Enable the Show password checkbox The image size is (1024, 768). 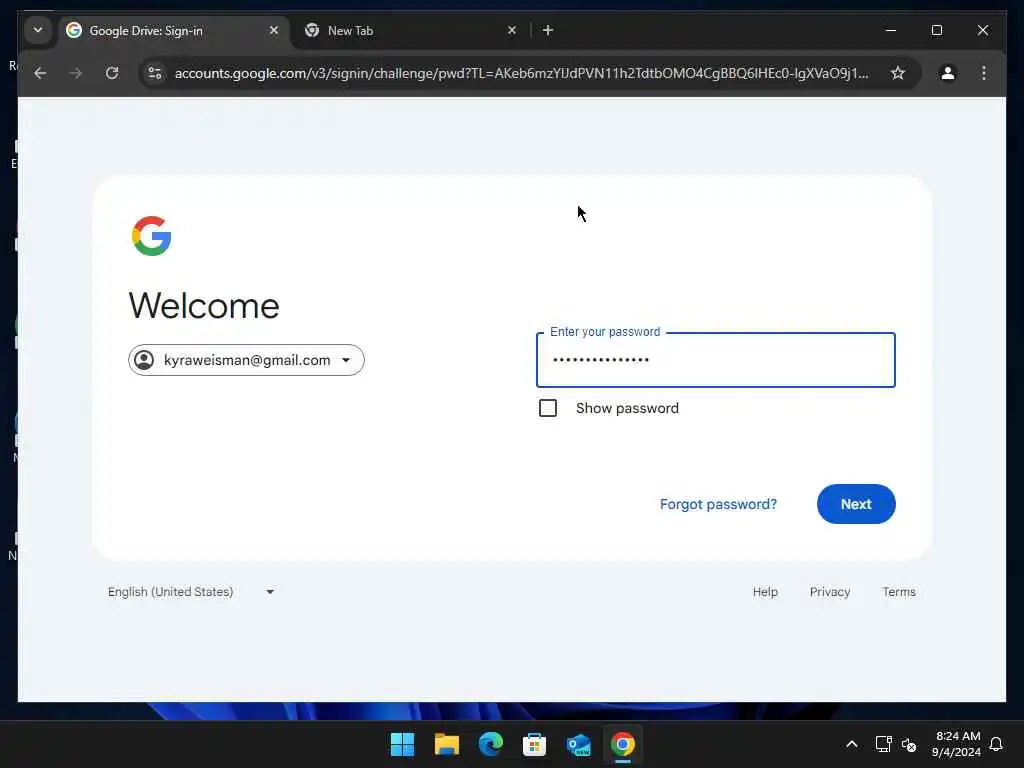point(548,408)
